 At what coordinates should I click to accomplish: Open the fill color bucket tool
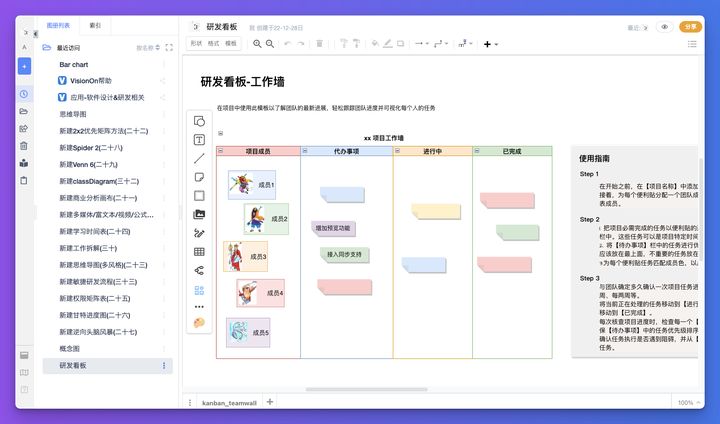(375, 44)
